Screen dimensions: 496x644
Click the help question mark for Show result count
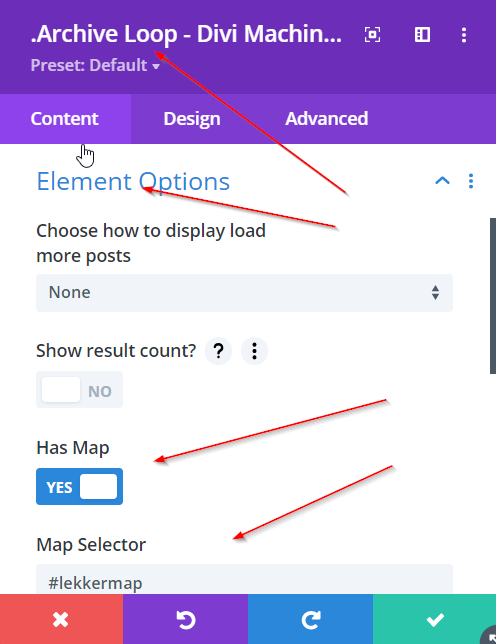pyautogui.click(x=218, y=351)
